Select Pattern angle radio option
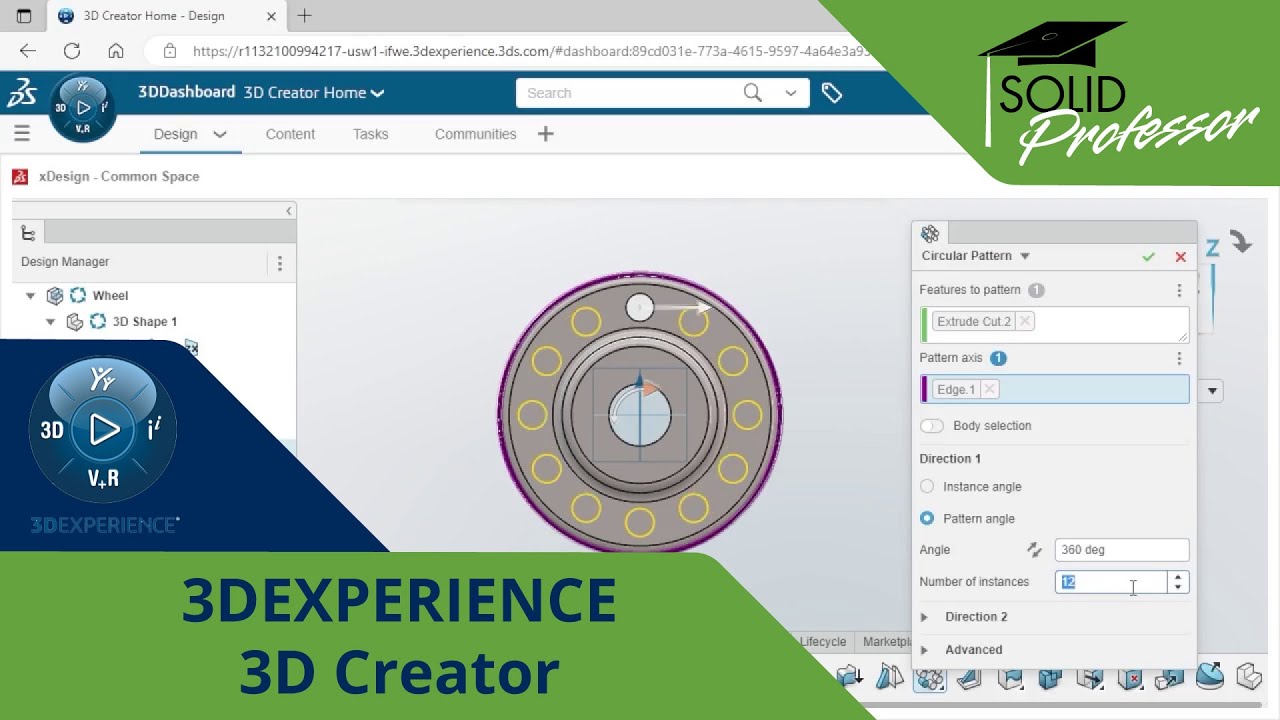1280x720 pixels. tap(927, 519)
